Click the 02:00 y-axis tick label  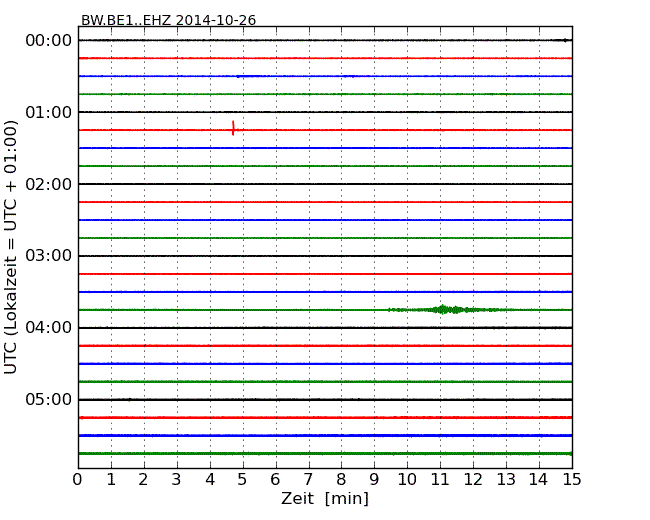49,184
